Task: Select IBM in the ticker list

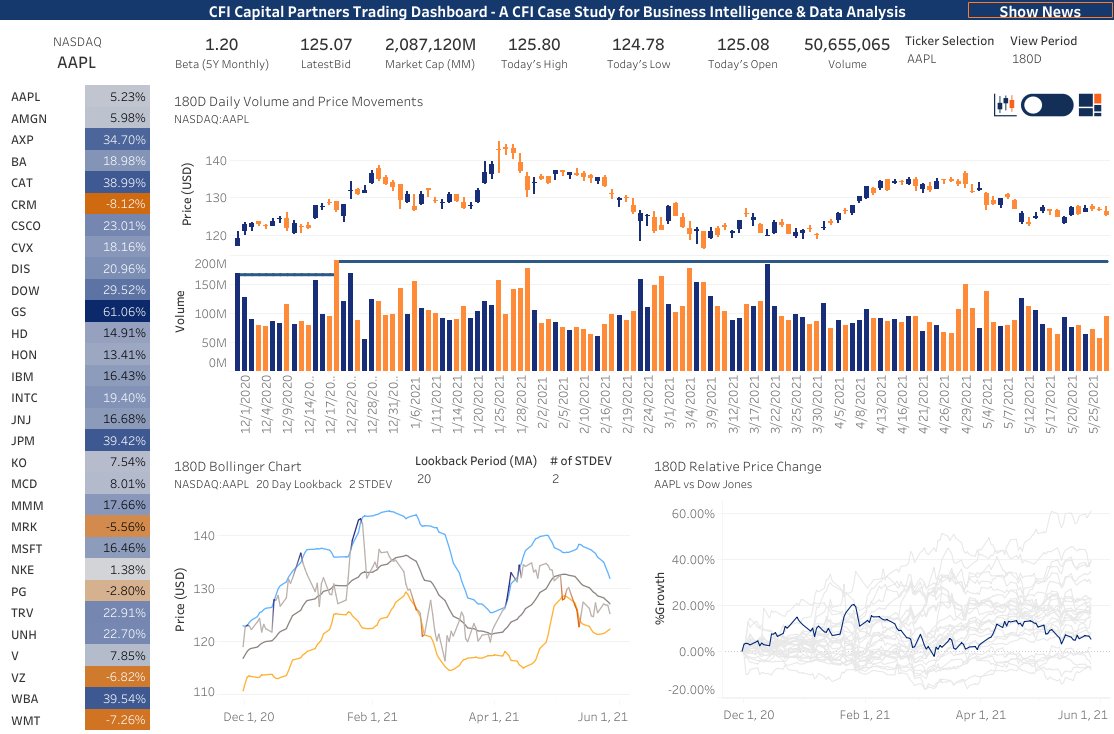Action: [x=22, y=377]
